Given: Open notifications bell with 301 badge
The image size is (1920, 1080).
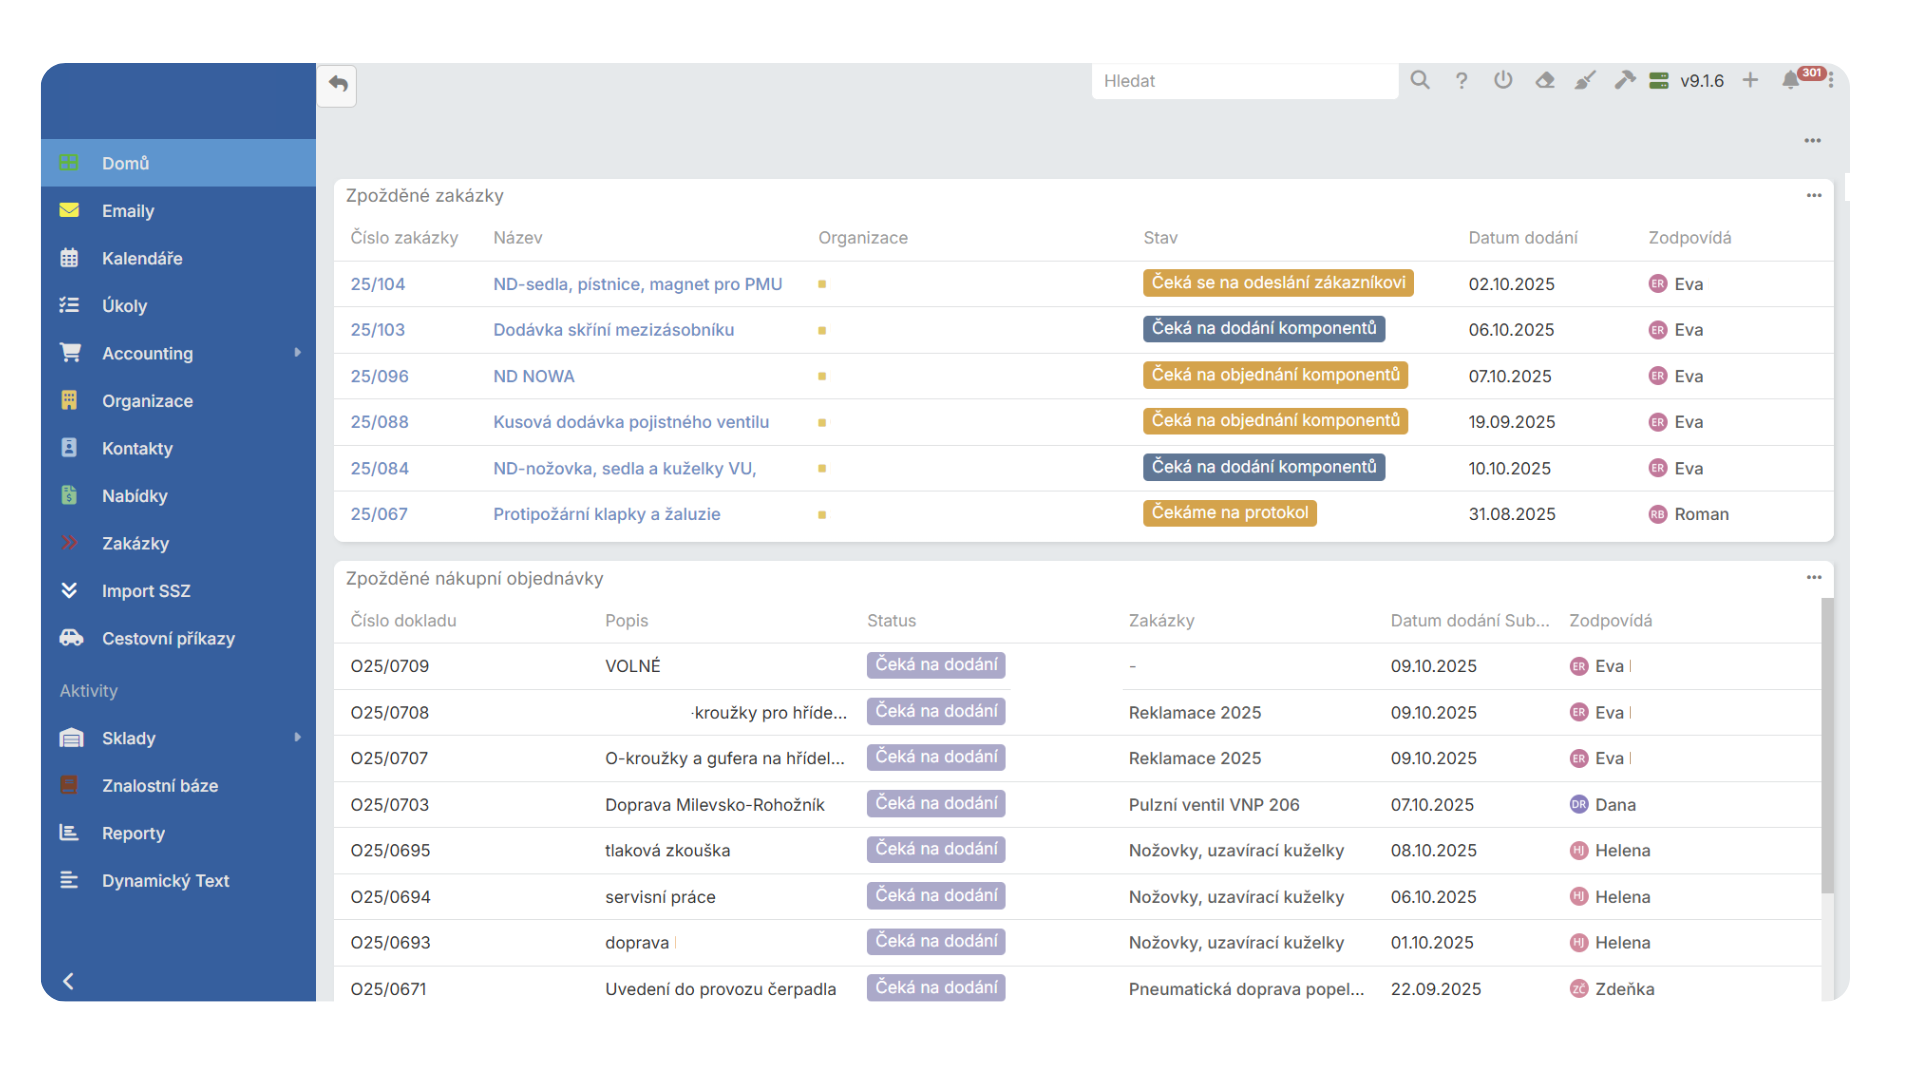Looking at the screenshot, I should pos(1791,80).
